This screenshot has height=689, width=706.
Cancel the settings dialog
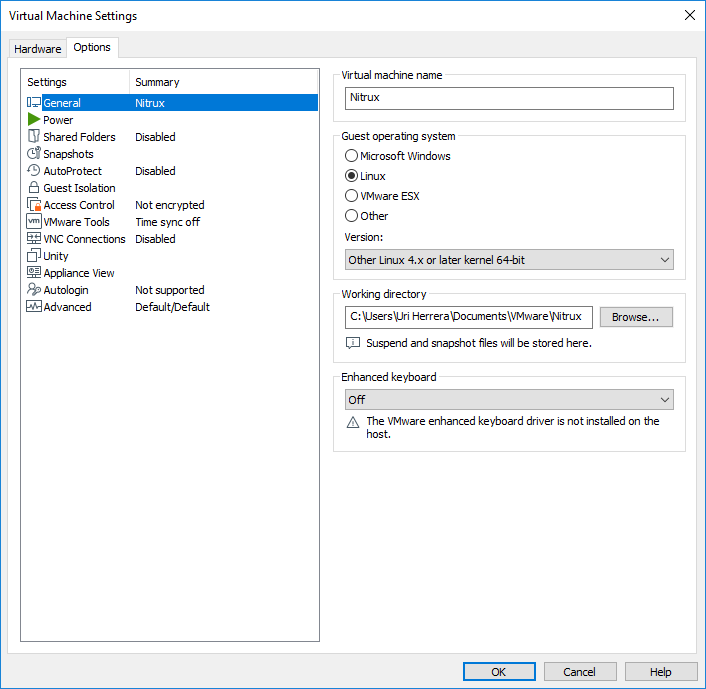tap(579, 672)
